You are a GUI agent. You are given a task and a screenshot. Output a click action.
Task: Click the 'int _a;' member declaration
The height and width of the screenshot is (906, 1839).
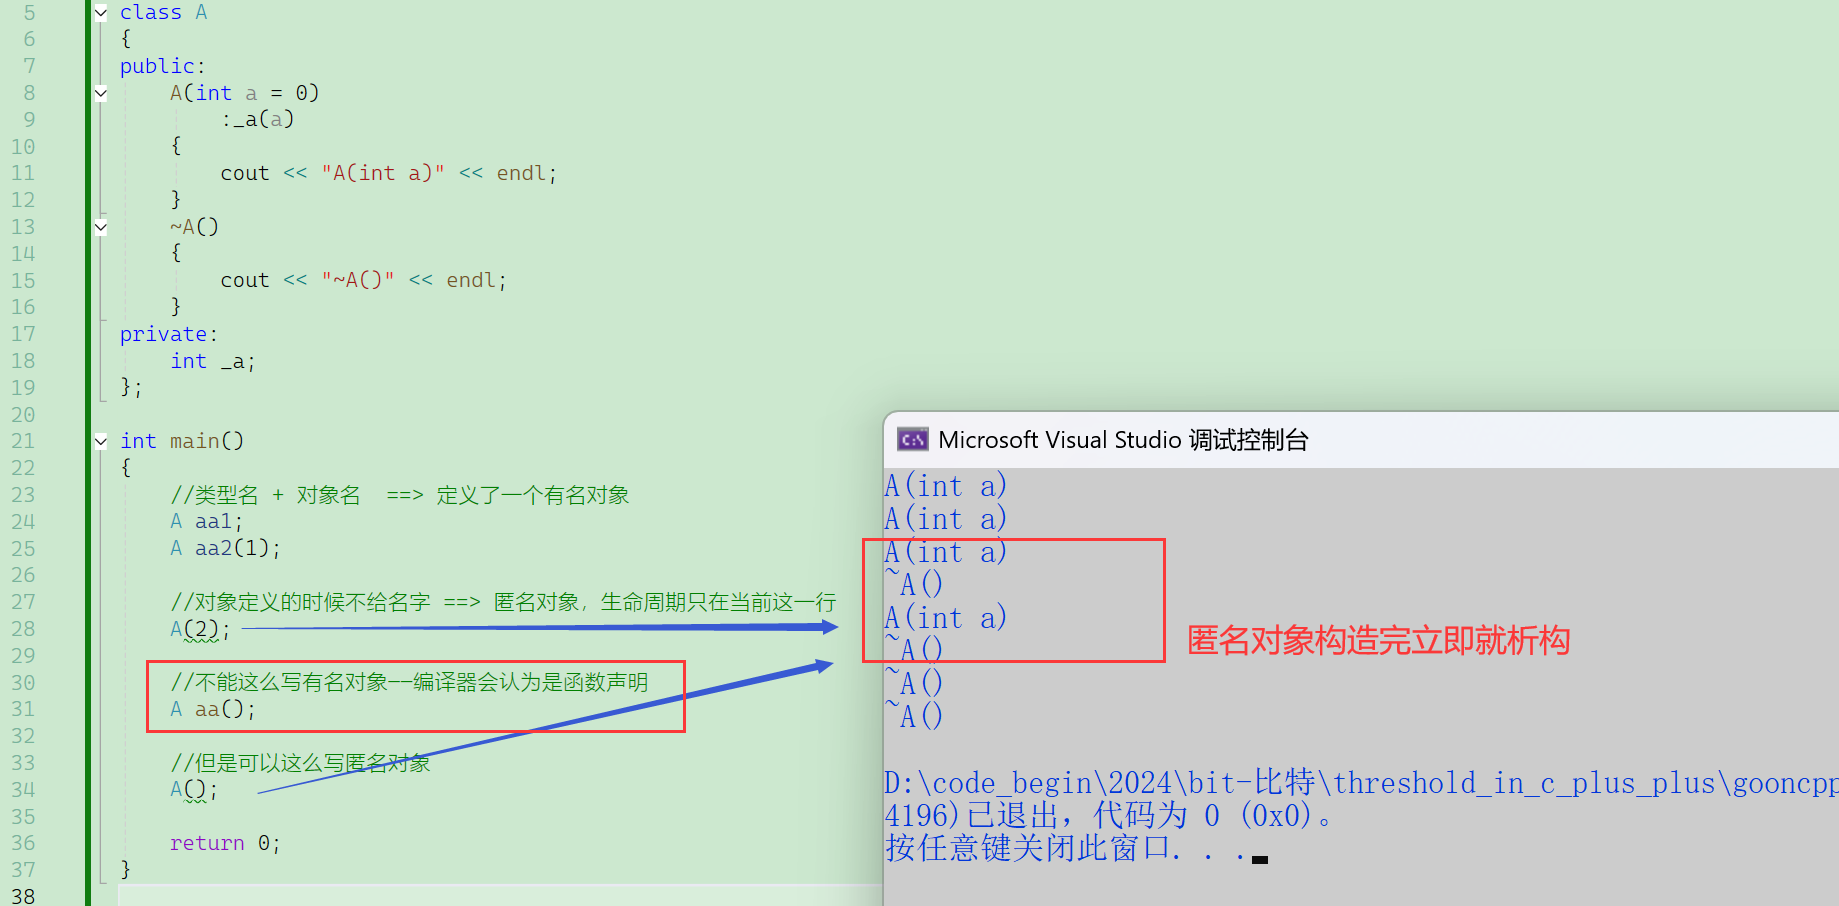click(213, 361)
